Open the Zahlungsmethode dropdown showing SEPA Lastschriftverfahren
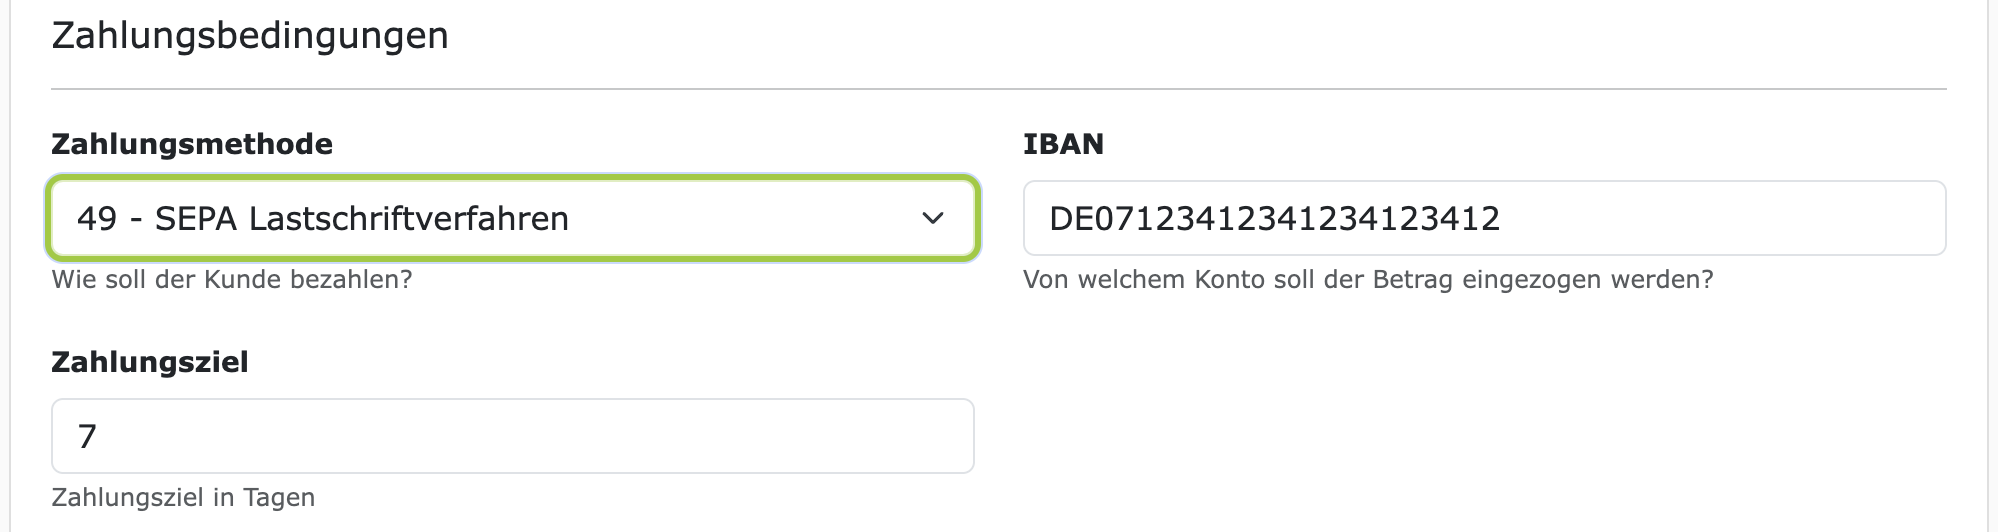Image resolution: width=1998 pixels, height=532 pixels. 512,218
